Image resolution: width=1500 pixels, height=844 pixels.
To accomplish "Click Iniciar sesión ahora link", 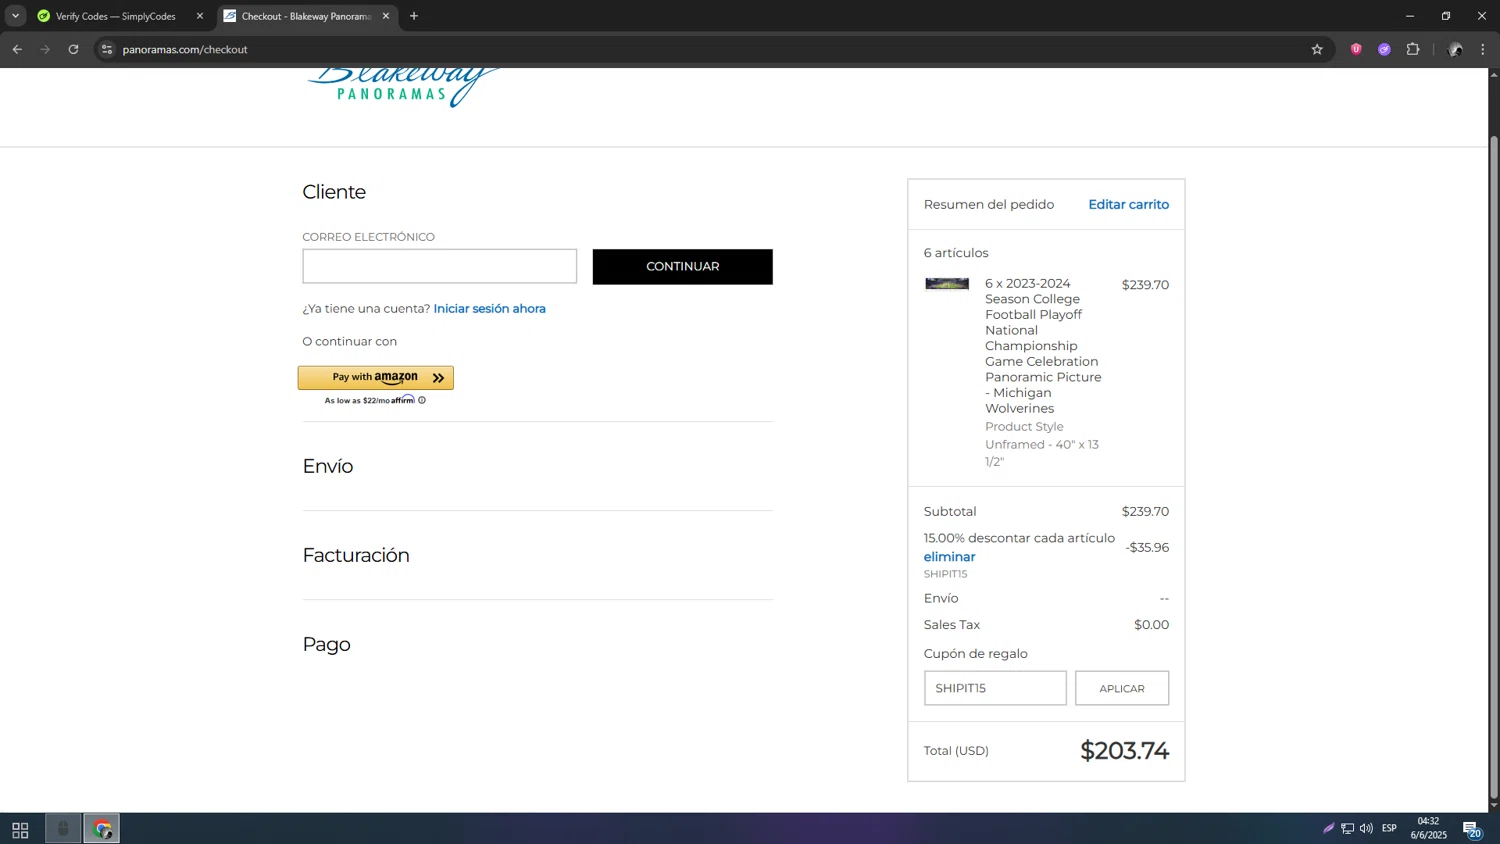I will (490, 308).
